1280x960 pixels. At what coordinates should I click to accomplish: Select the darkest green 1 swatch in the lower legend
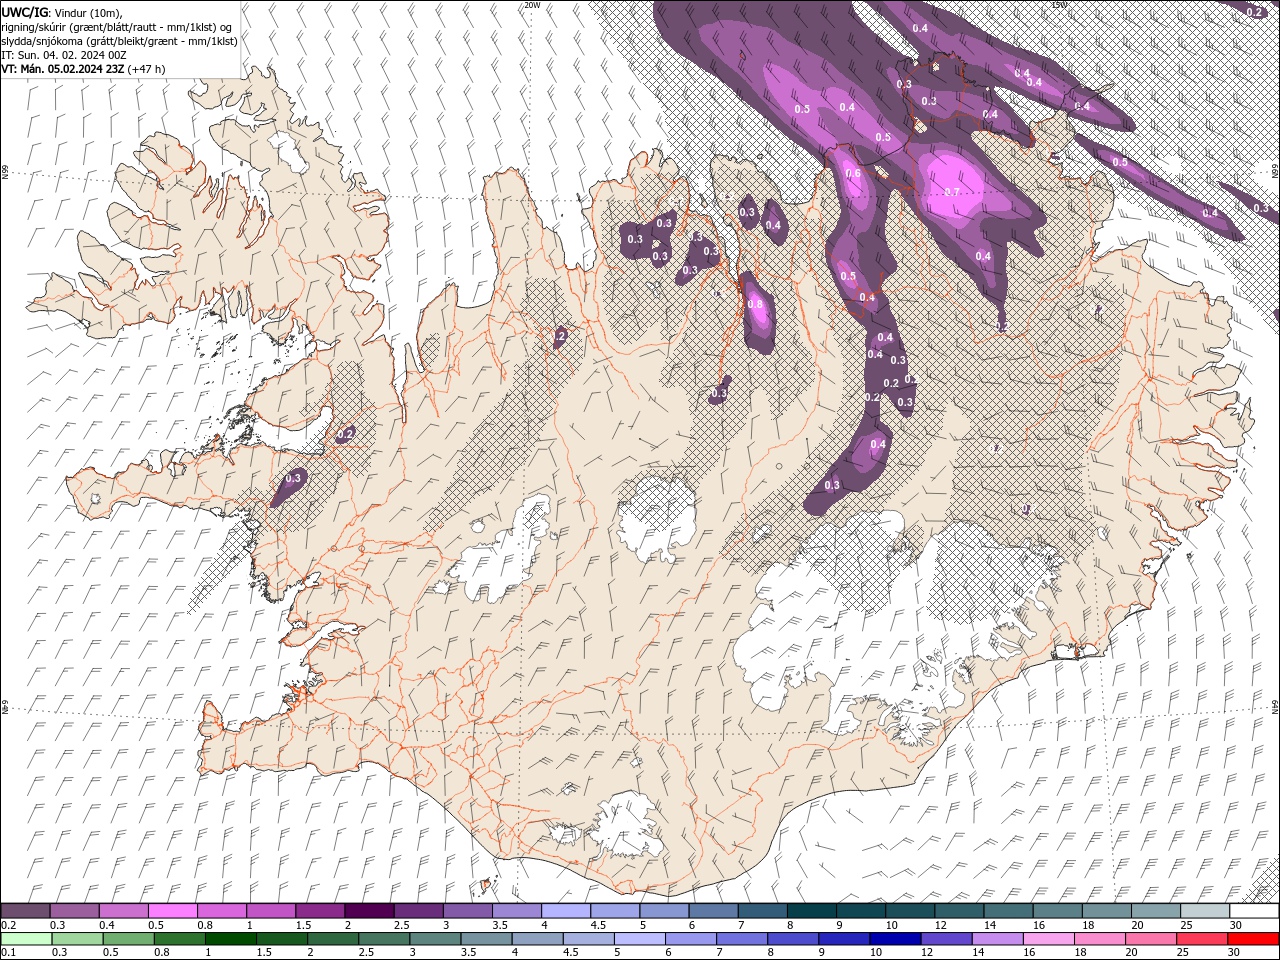(x=231, y=938)
